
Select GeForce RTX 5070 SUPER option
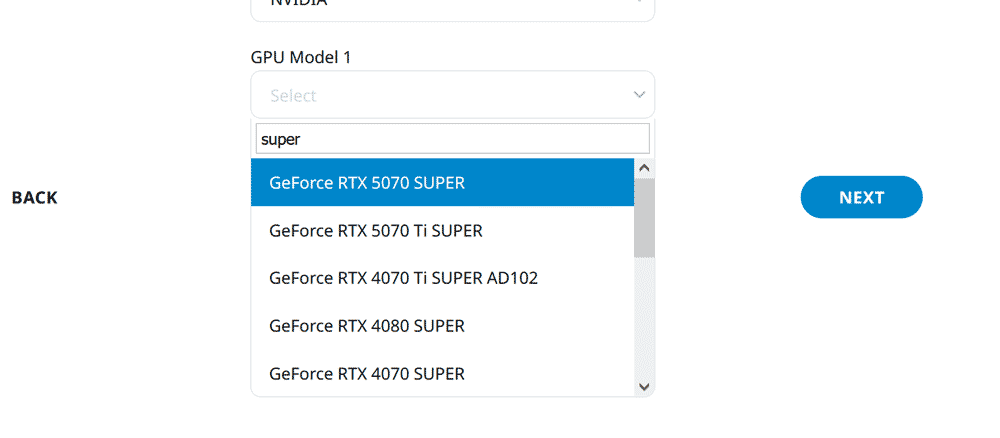367,183
